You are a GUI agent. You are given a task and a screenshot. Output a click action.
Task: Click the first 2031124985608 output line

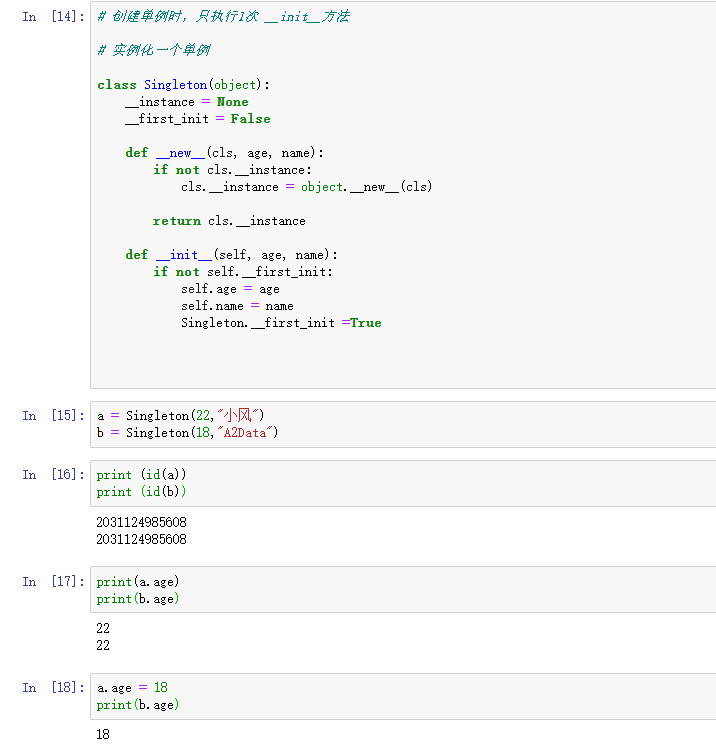pyautogui.click(x=141, y=523)
